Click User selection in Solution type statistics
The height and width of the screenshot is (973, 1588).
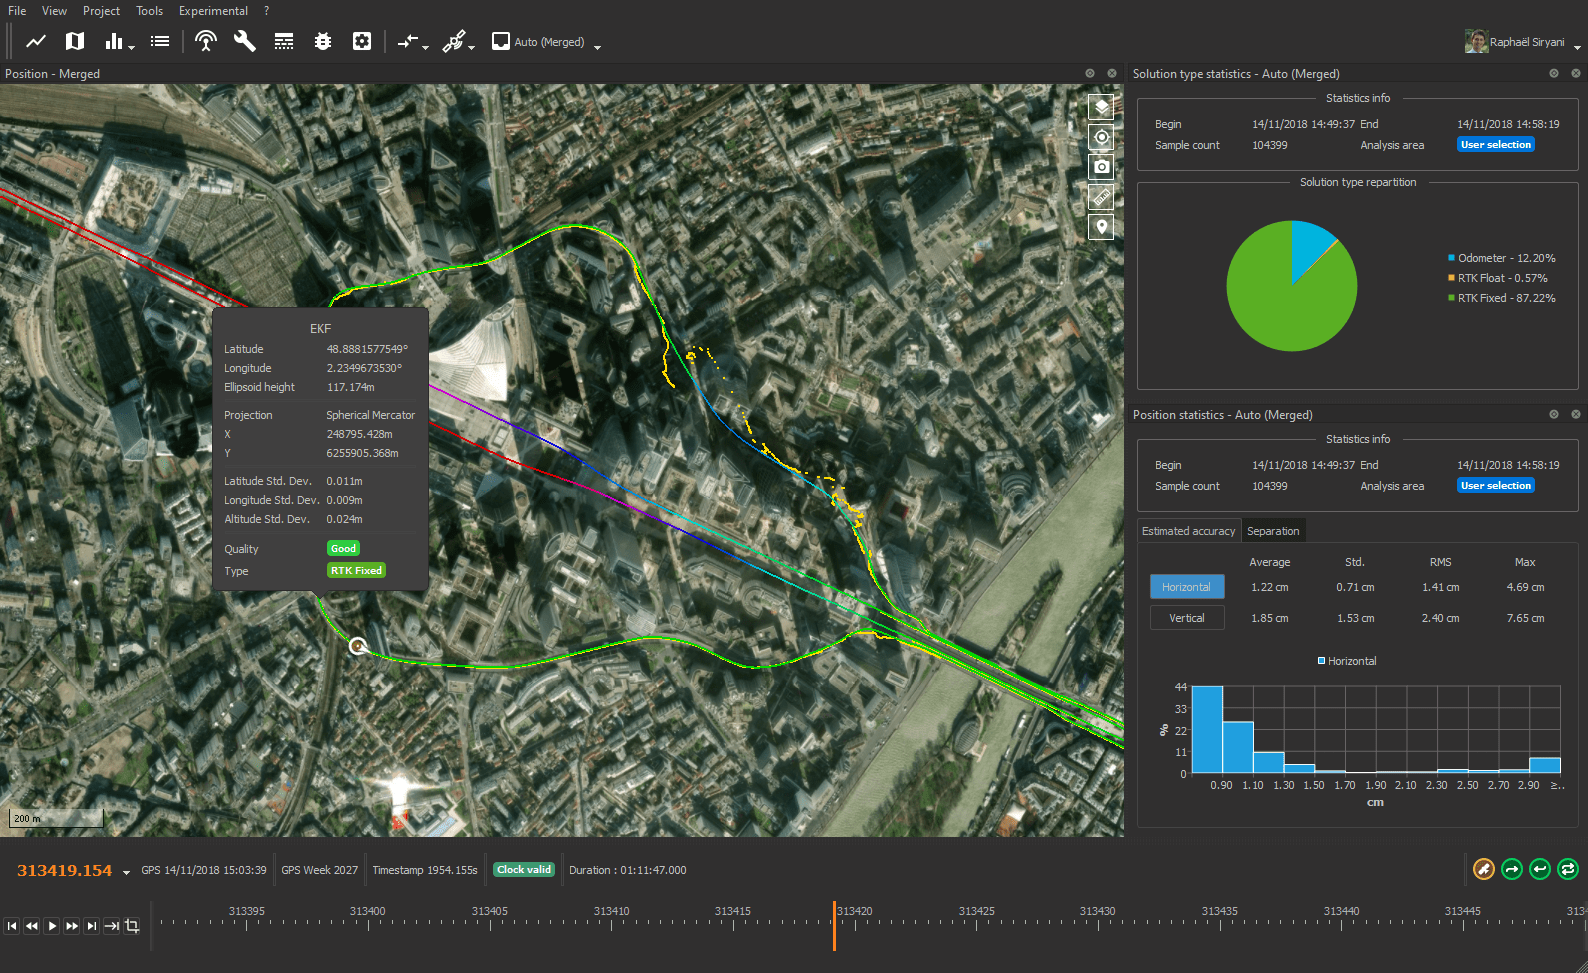click(x=1495, y=145)
